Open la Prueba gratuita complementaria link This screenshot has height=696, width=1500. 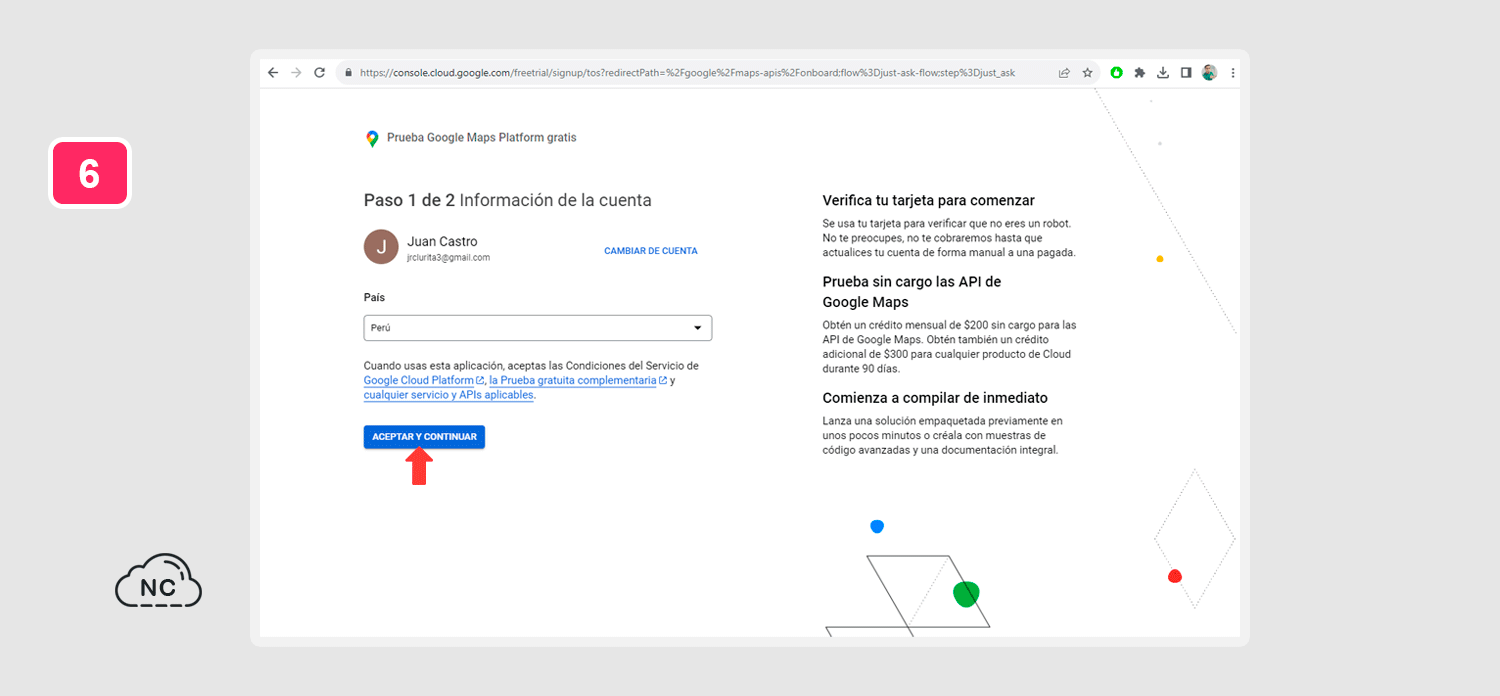(x=578, y=381)
